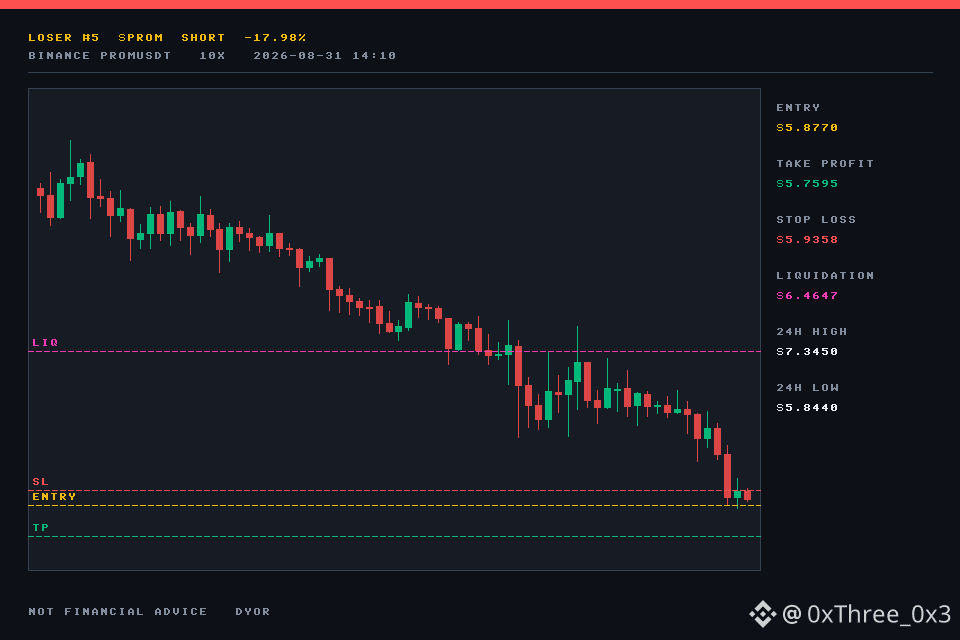Click the ENTRY heading in side panel
Viewport: 960px width, 640px height.
point(798,108)
